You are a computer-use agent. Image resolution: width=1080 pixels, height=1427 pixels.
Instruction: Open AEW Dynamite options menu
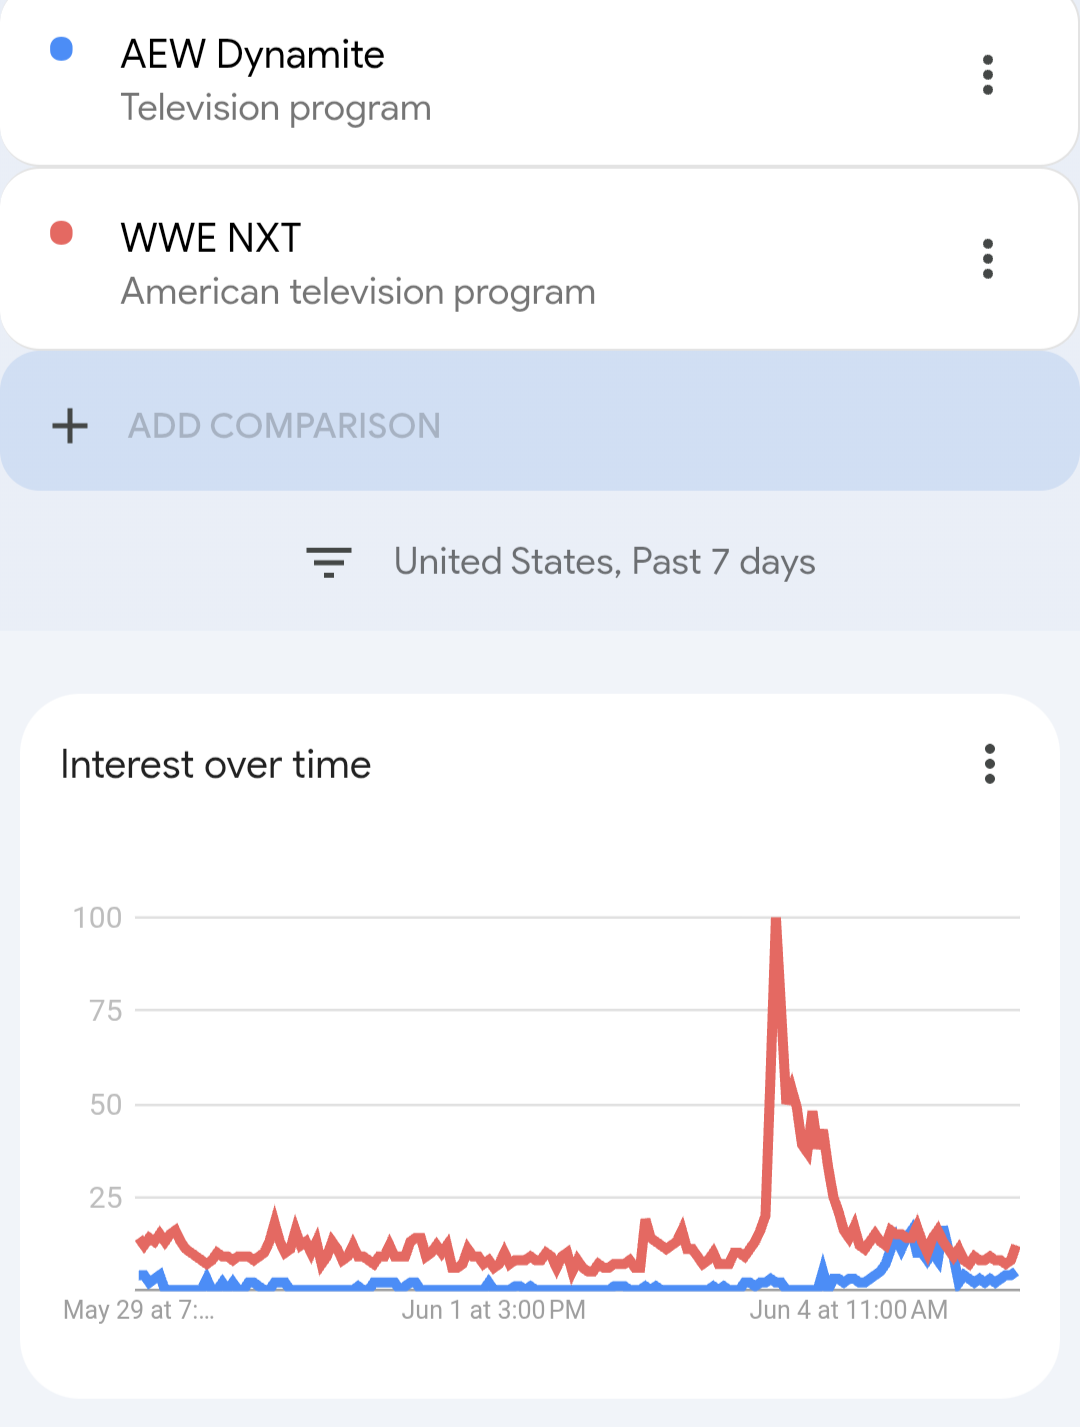988,75
